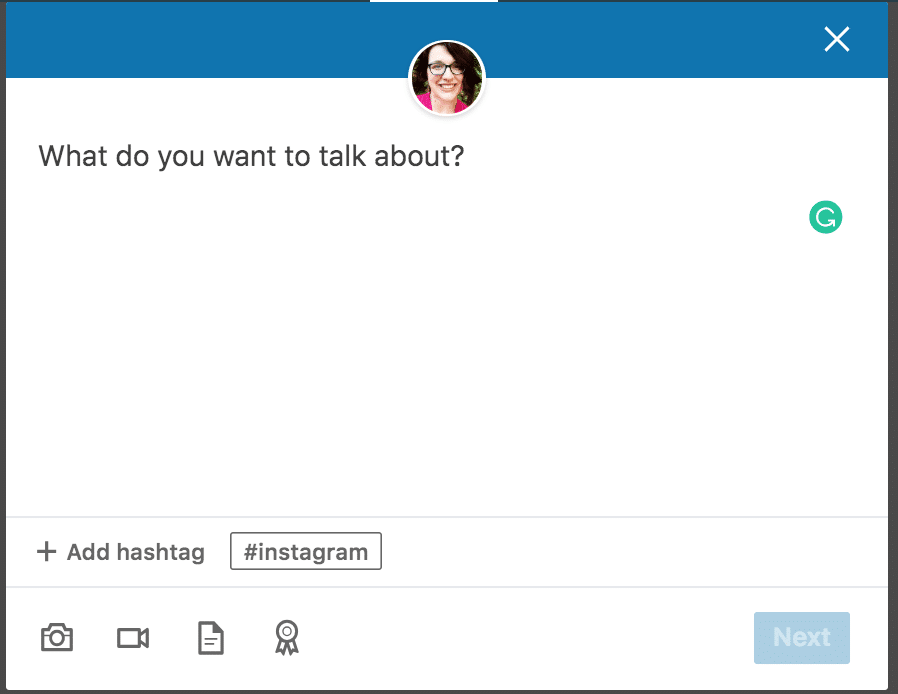Click the dark backdrop outside the dialog

893,300
